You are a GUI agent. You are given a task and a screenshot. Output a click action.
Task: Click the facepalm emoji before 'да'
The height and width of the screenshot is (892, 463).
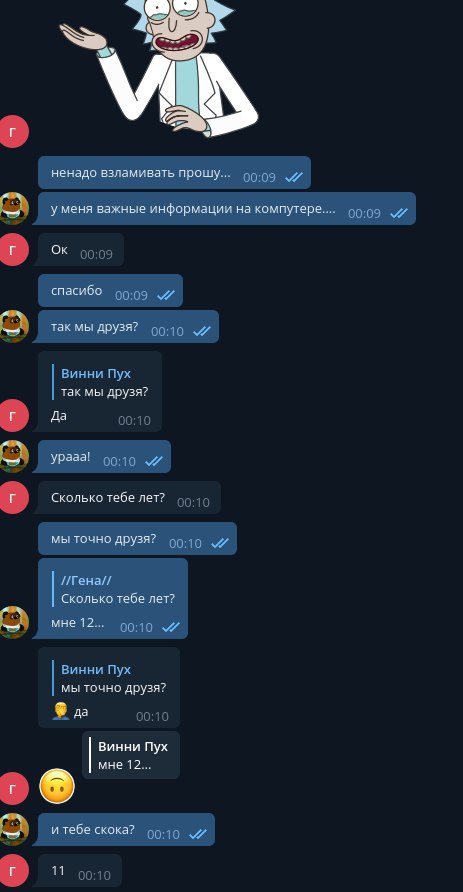click(60, 711)
